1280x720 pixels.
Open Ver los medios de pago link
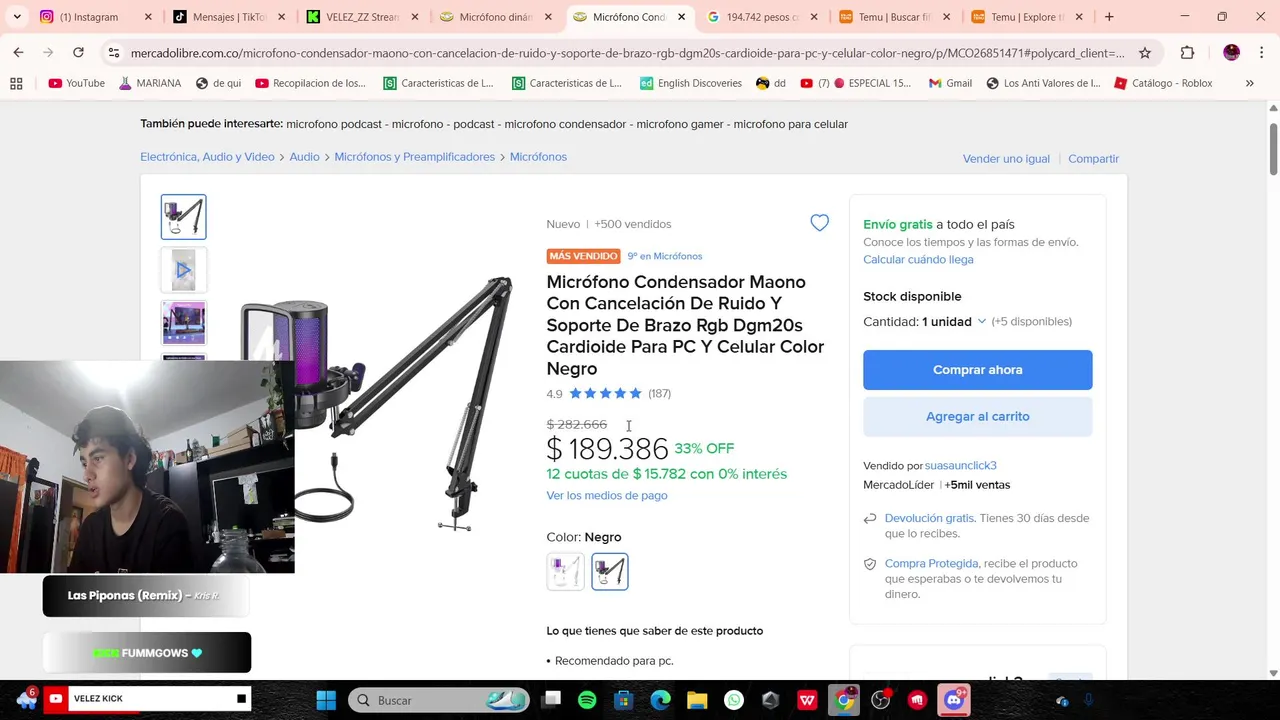click(x=606, y=495)
